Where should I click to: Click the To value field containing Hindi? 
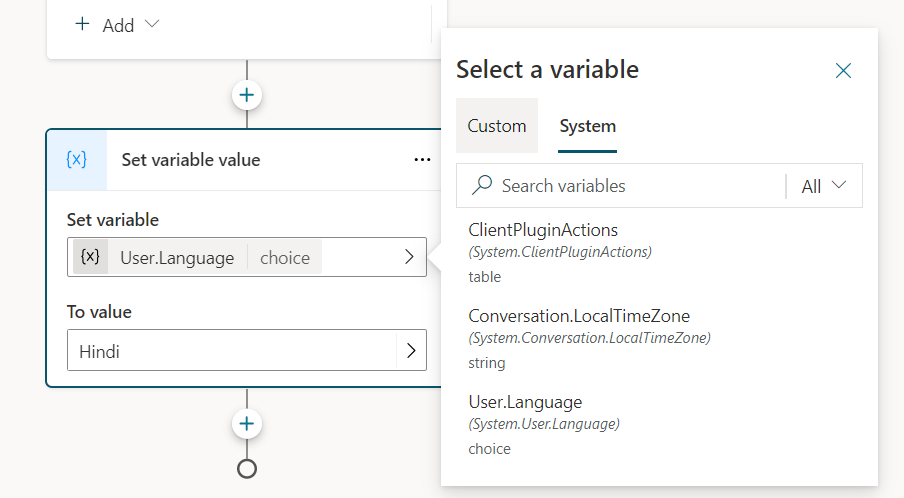[230, 352]
